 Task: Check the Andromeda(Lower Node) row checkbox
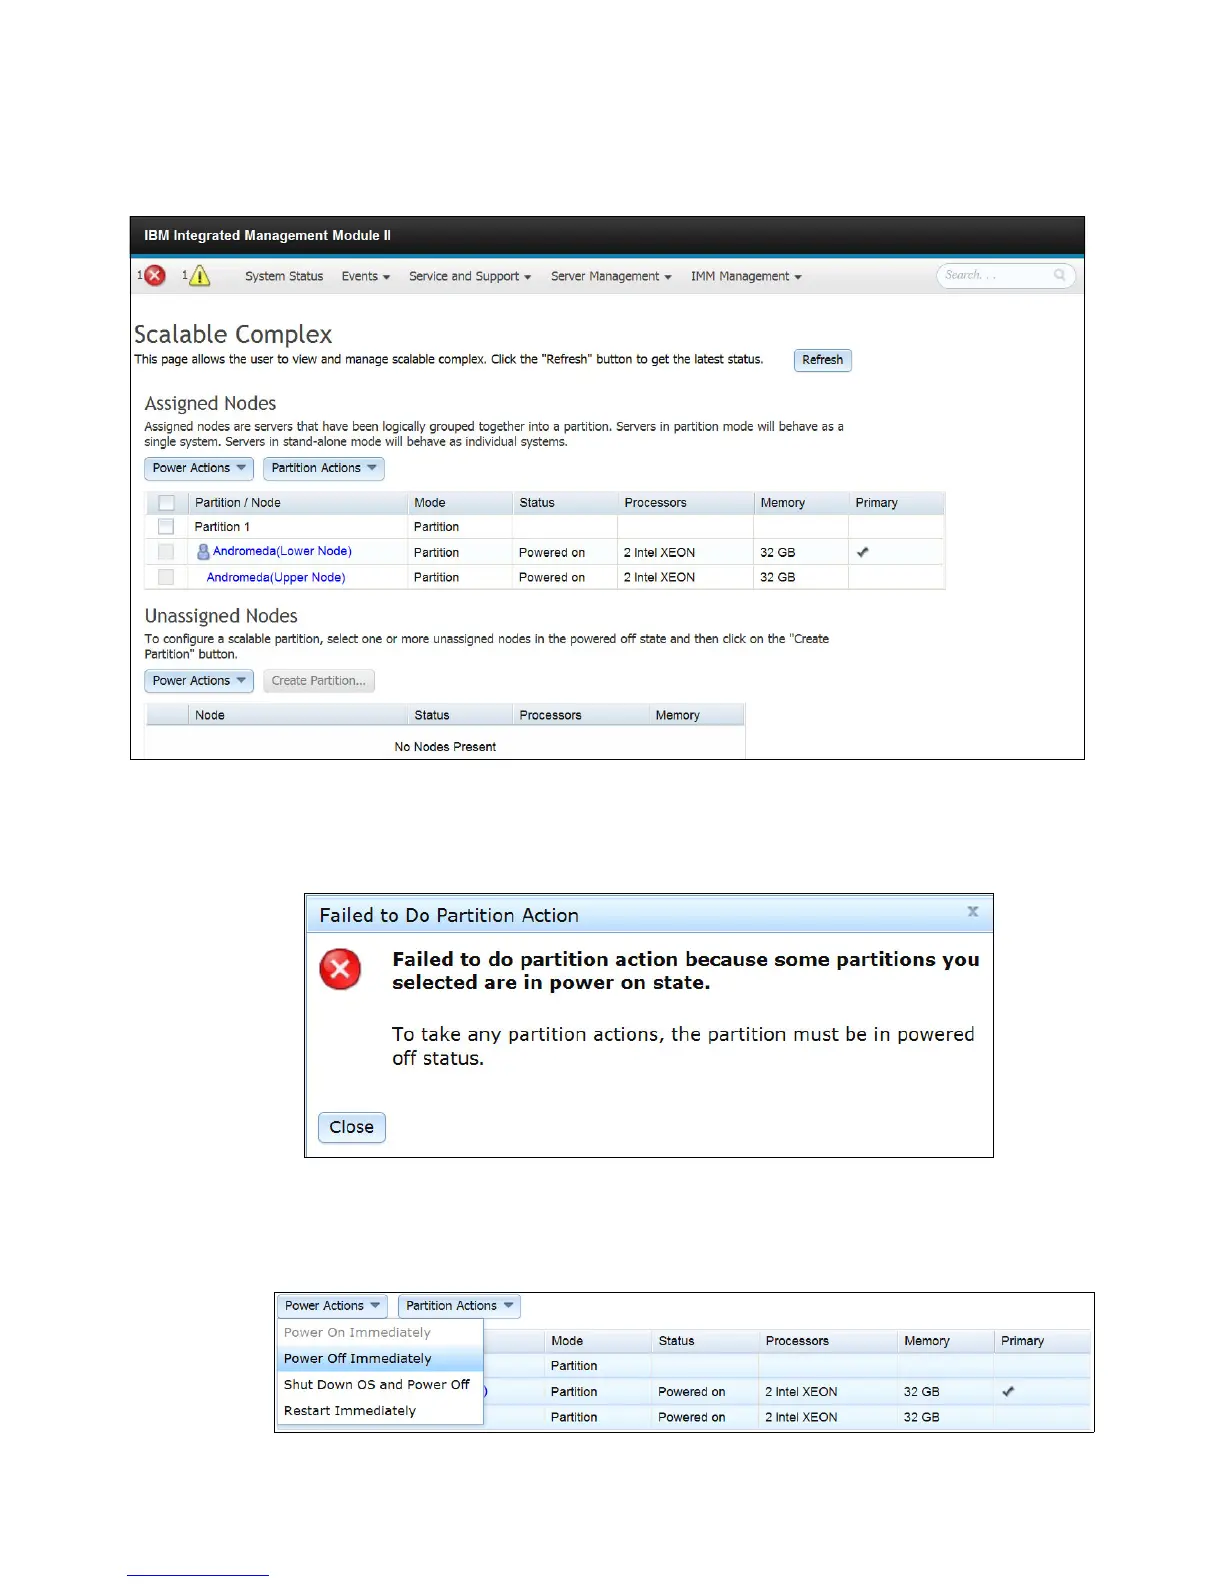point(166,552)
